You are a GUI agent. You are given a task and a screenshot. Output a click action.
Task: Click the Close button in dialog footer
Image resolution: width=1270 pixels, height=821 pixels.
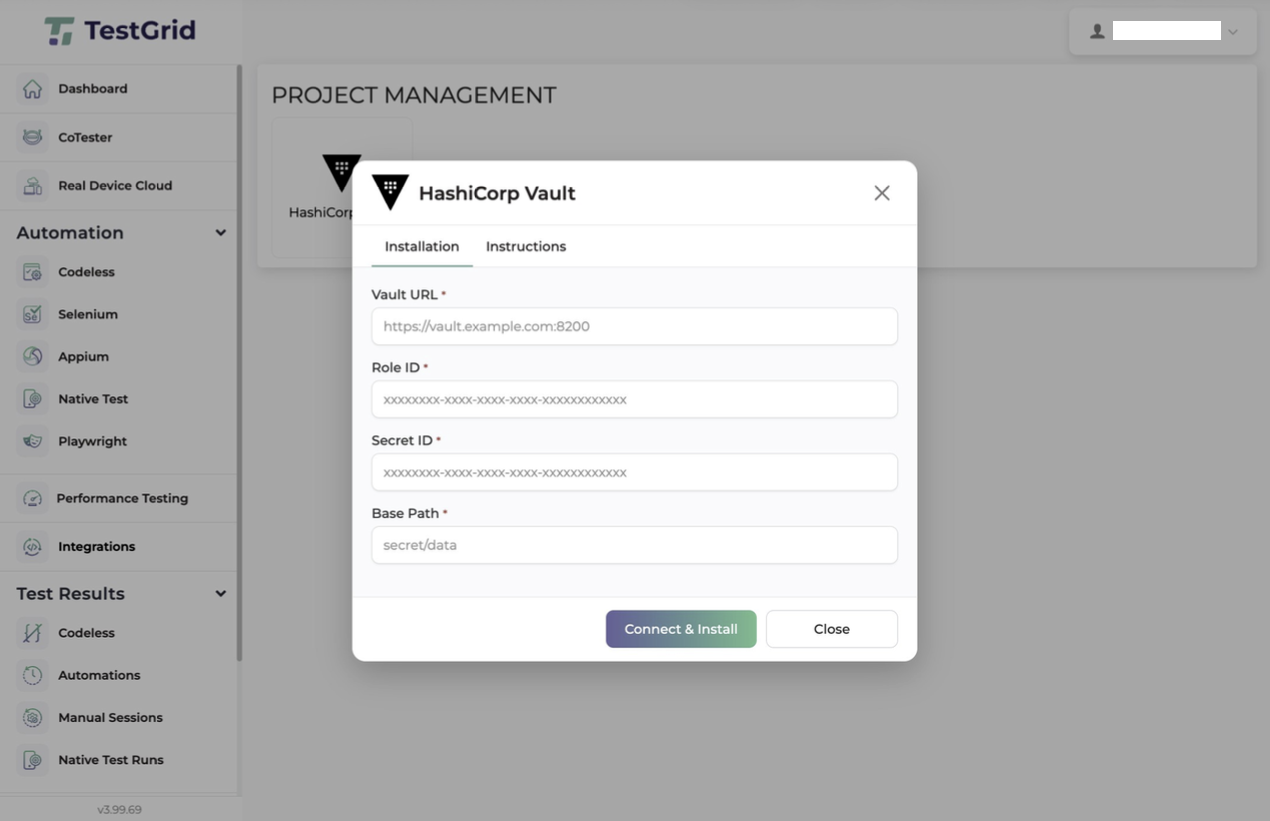point(832,629)
